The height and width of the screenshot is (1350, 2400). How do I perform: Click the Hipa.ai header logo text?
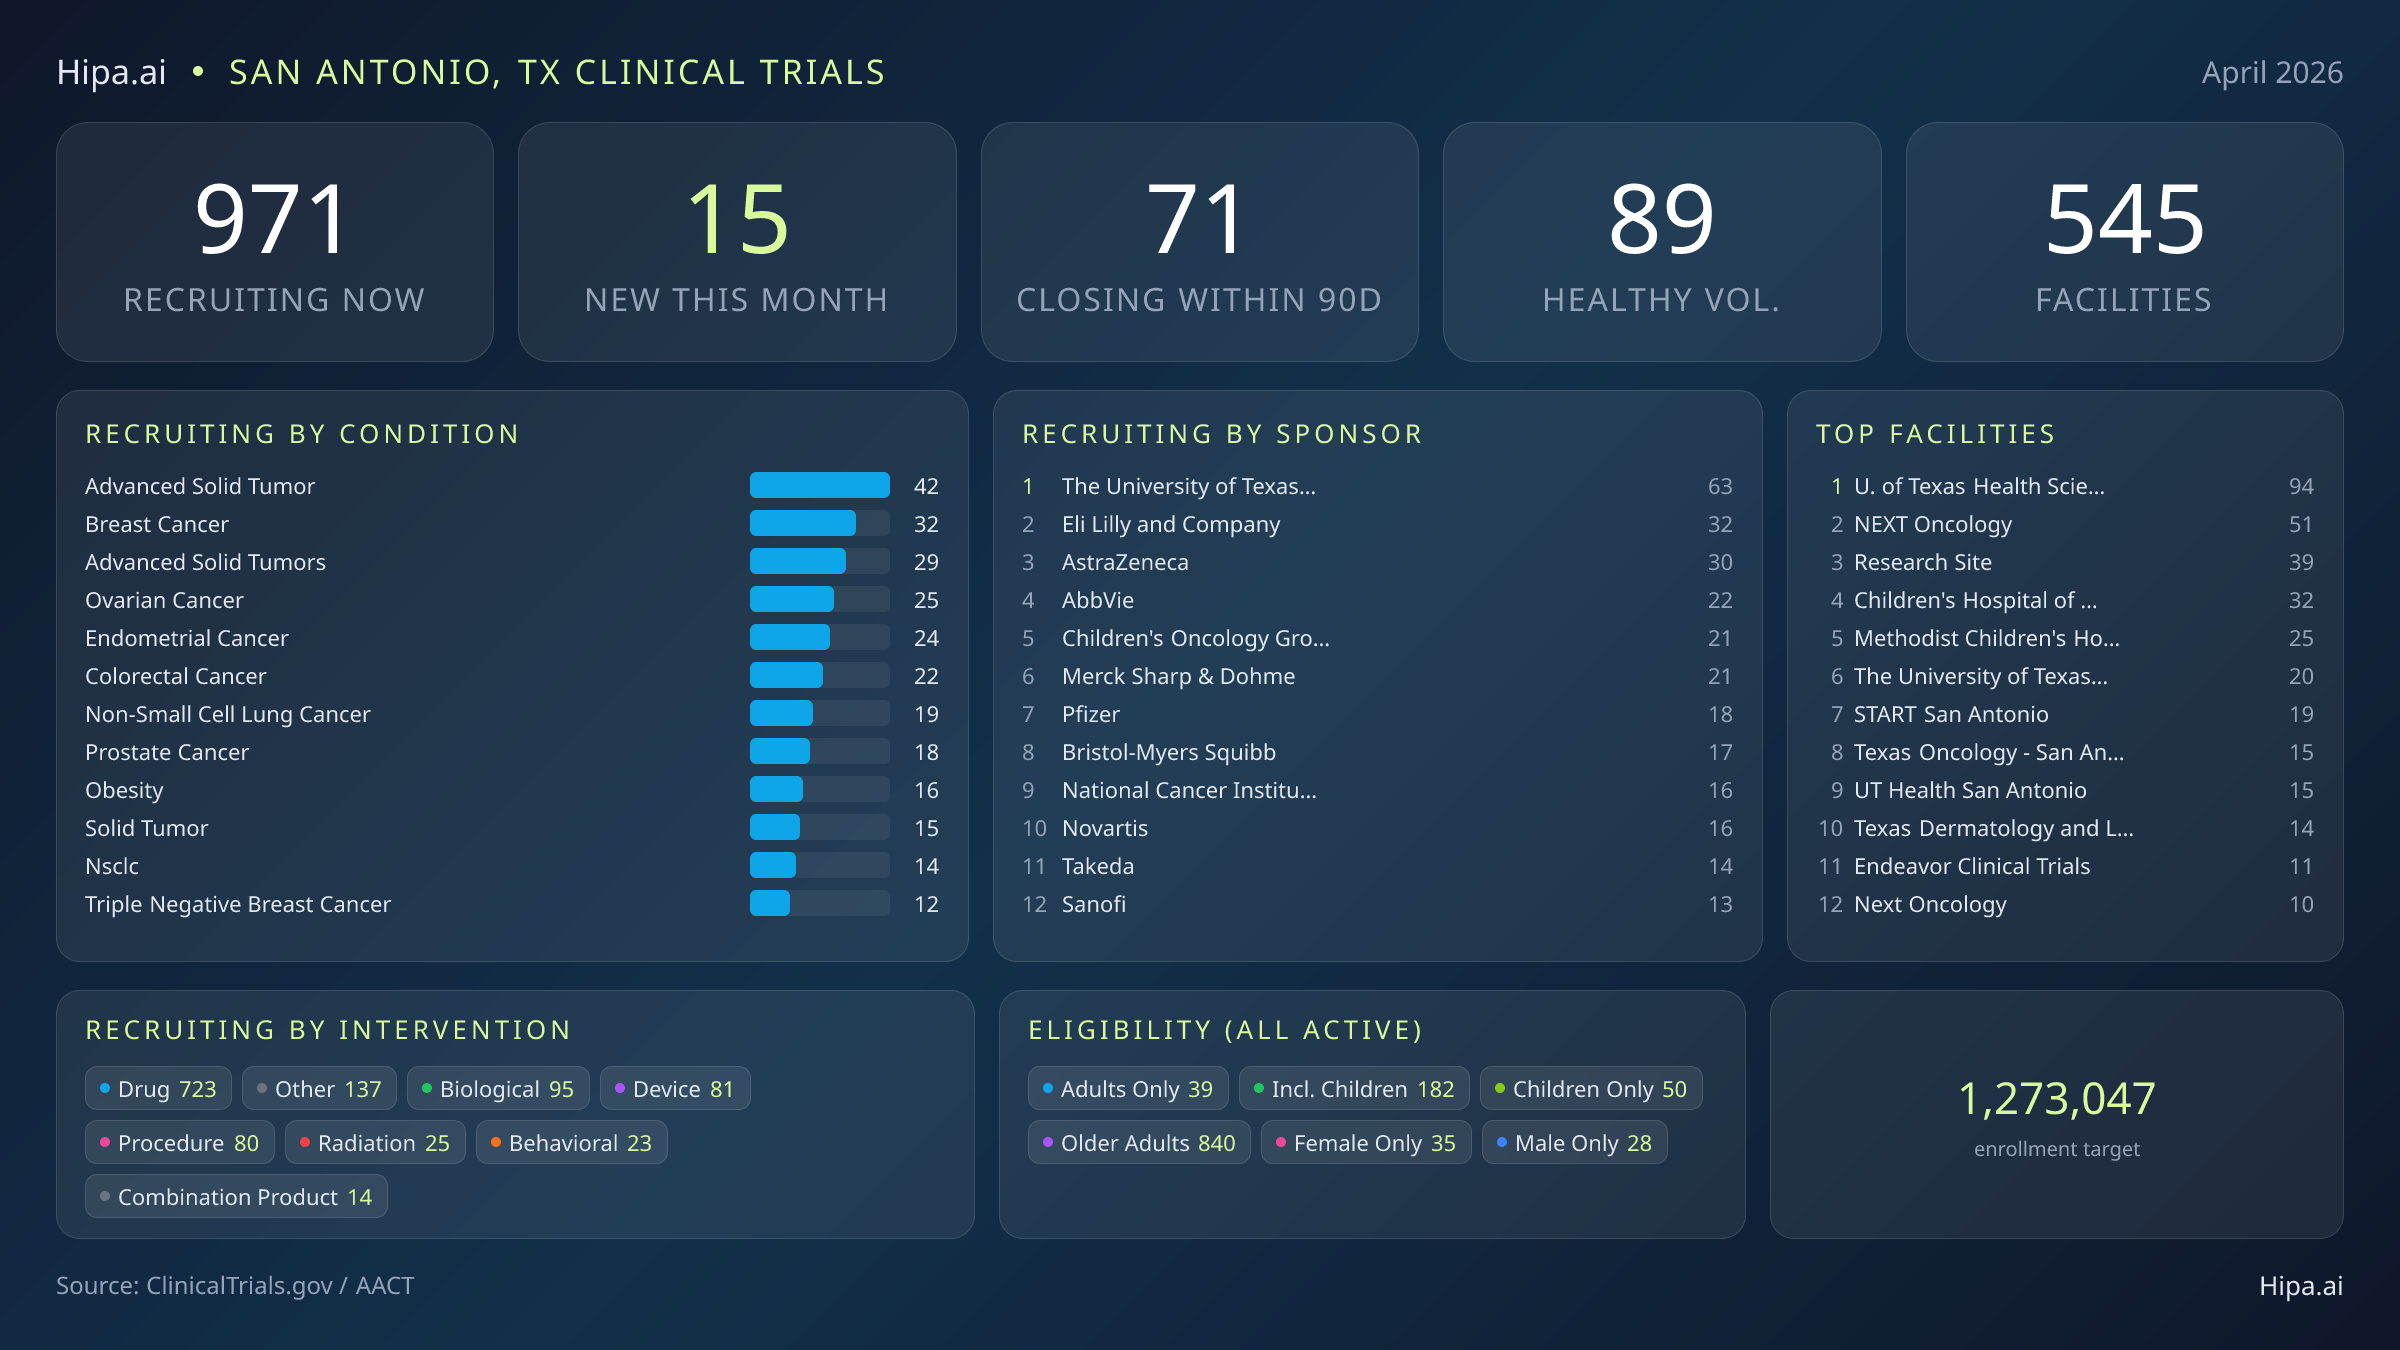pyautogui.click(x=111, y=72)
